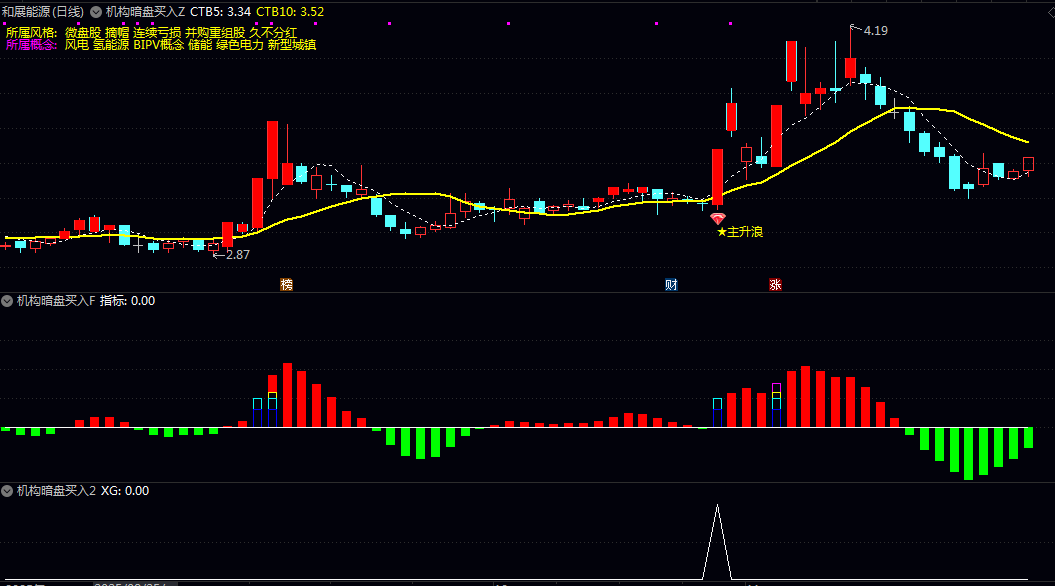Click the 和展能源(日线) stock title
This screenshot has width=1055, height=586.
click(43, 12)
